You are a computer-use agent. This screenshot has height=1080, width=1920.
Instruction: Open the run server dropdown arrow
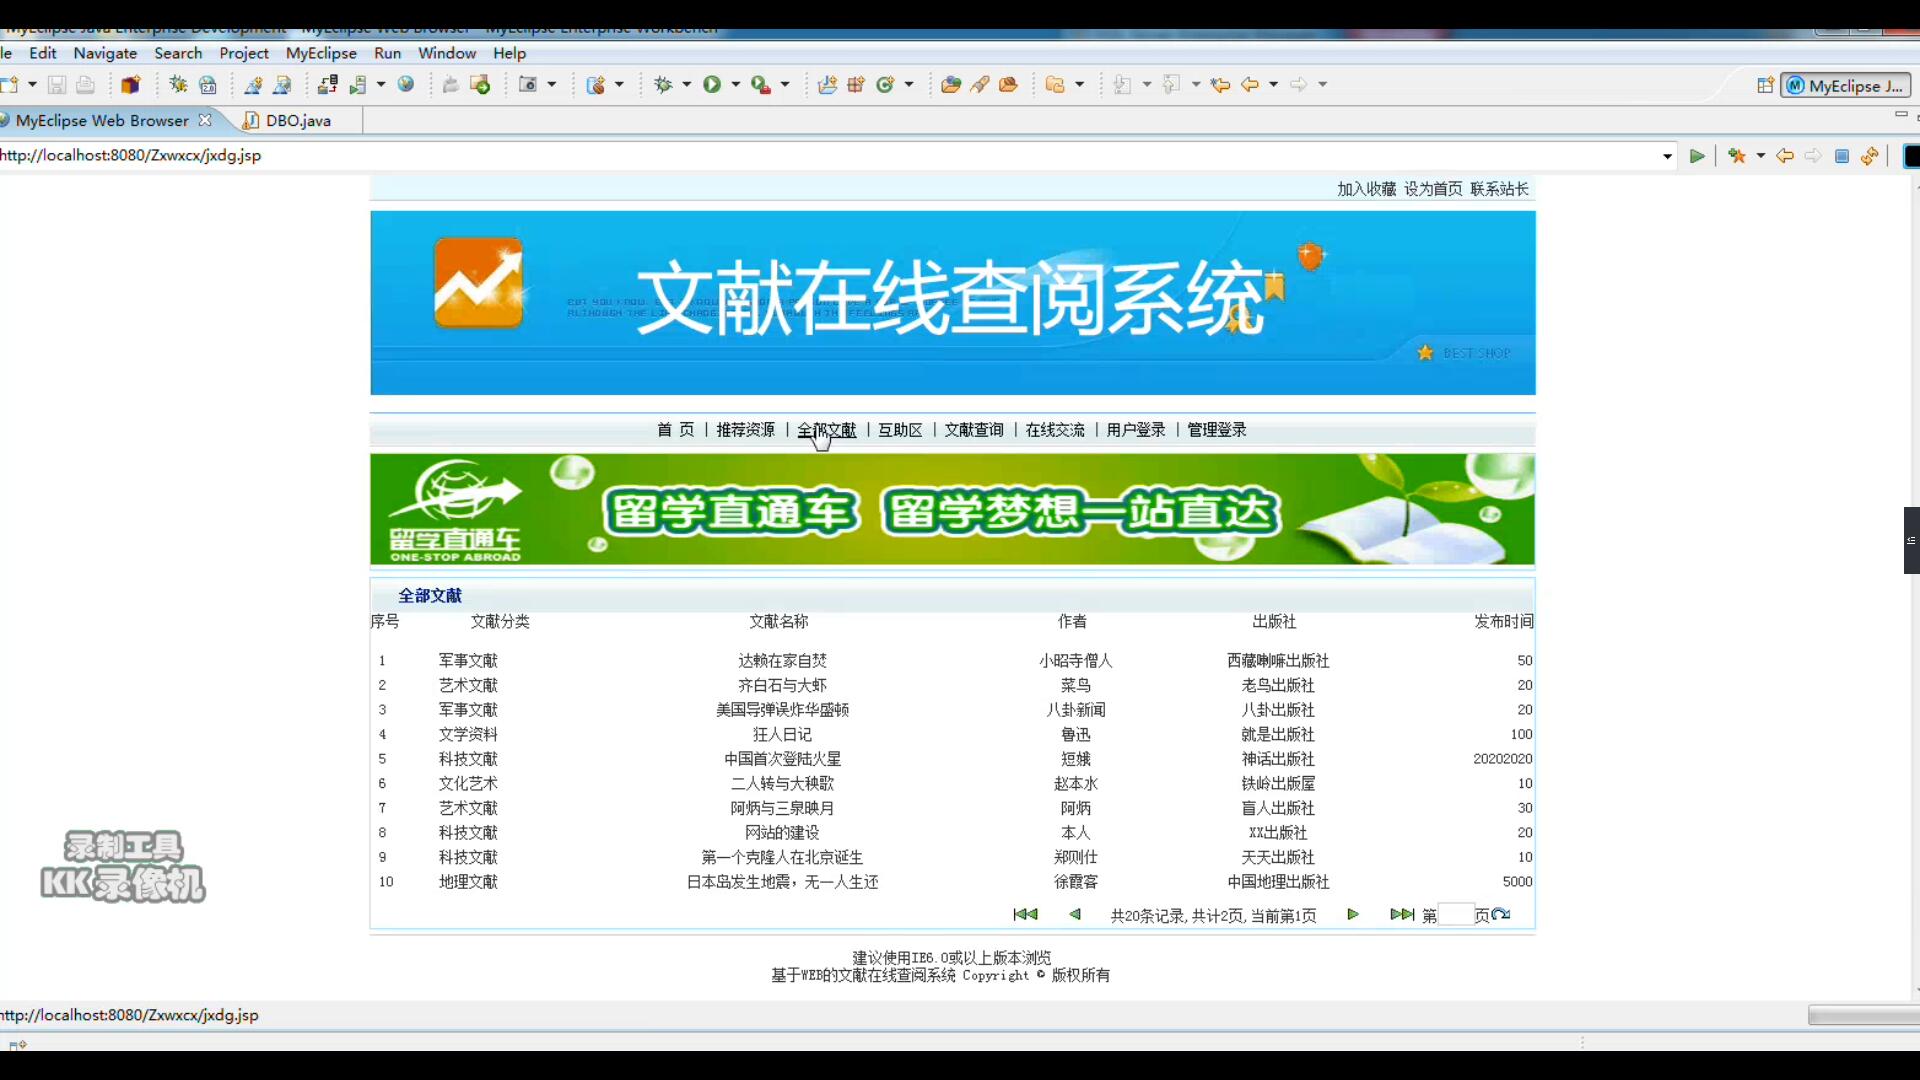(381, 85)
